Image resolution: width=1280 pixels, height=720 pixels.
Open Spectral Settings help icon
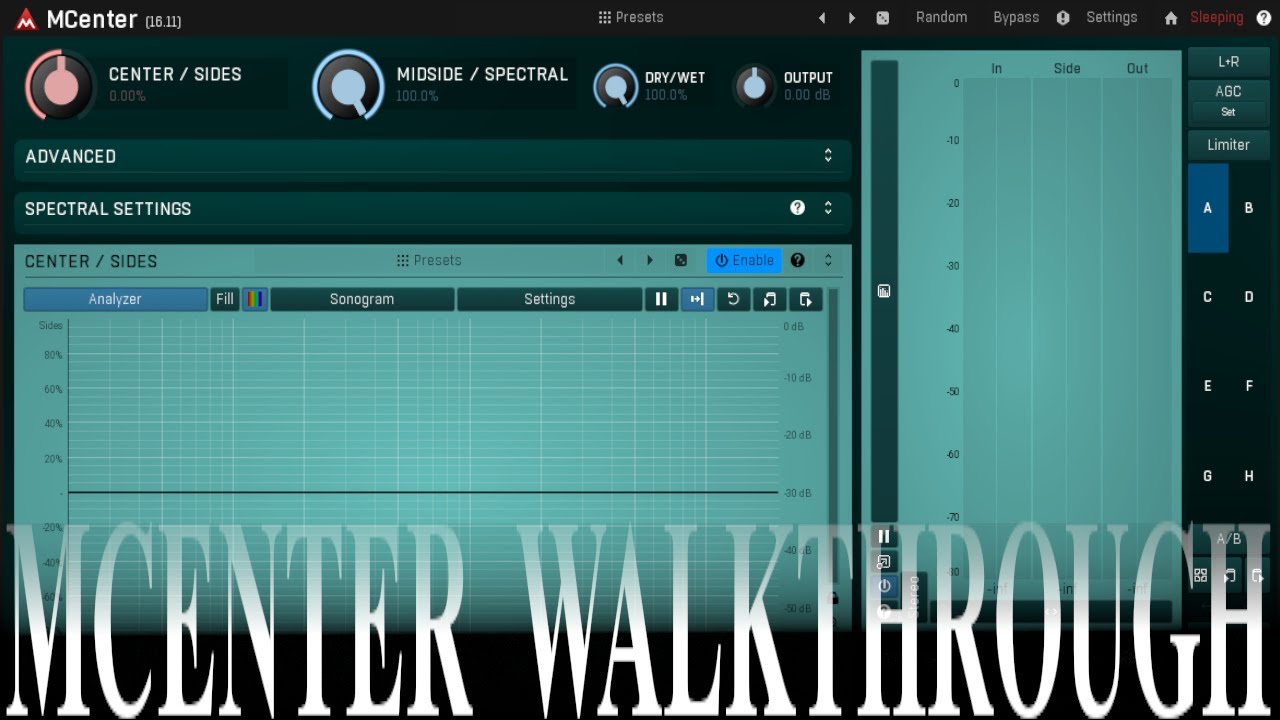(797, 208)
